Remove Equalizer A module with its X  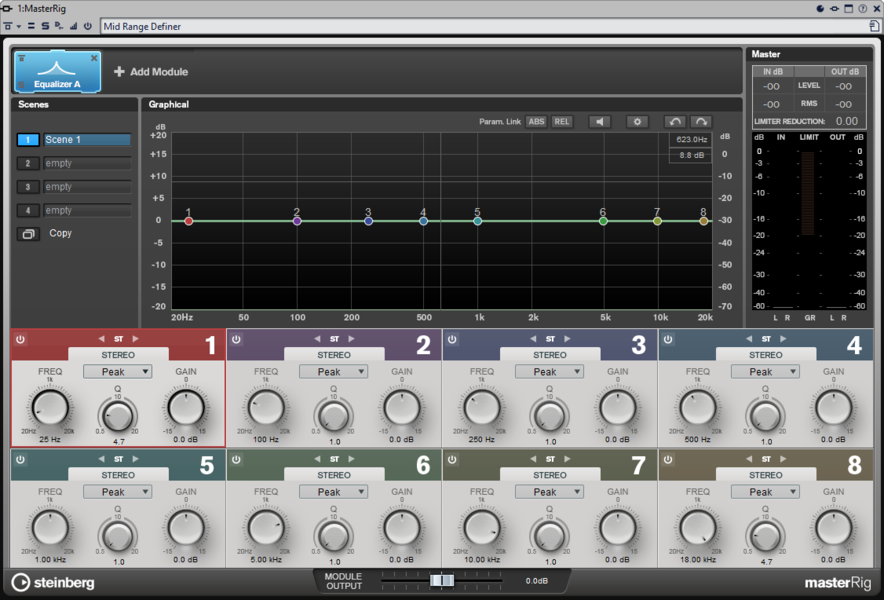(94, 58)
